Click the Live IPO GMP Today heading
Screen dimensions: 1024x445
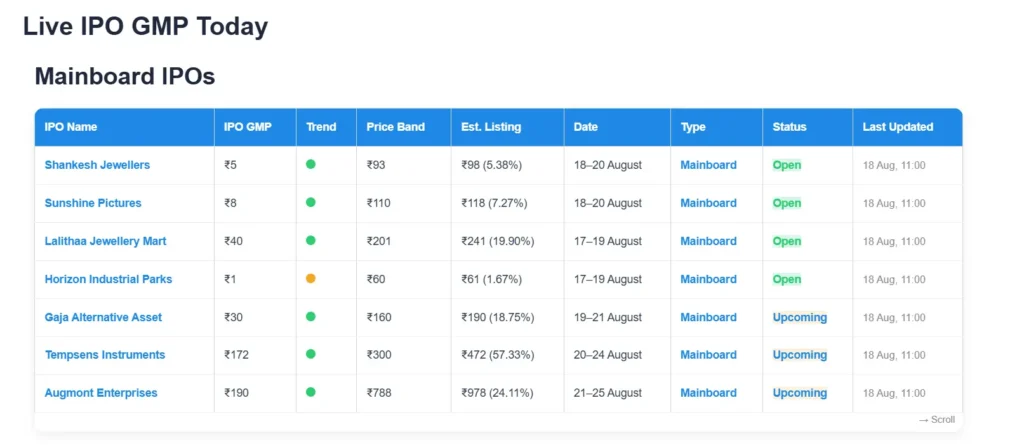pyautogui.click(x=146, y=27)
